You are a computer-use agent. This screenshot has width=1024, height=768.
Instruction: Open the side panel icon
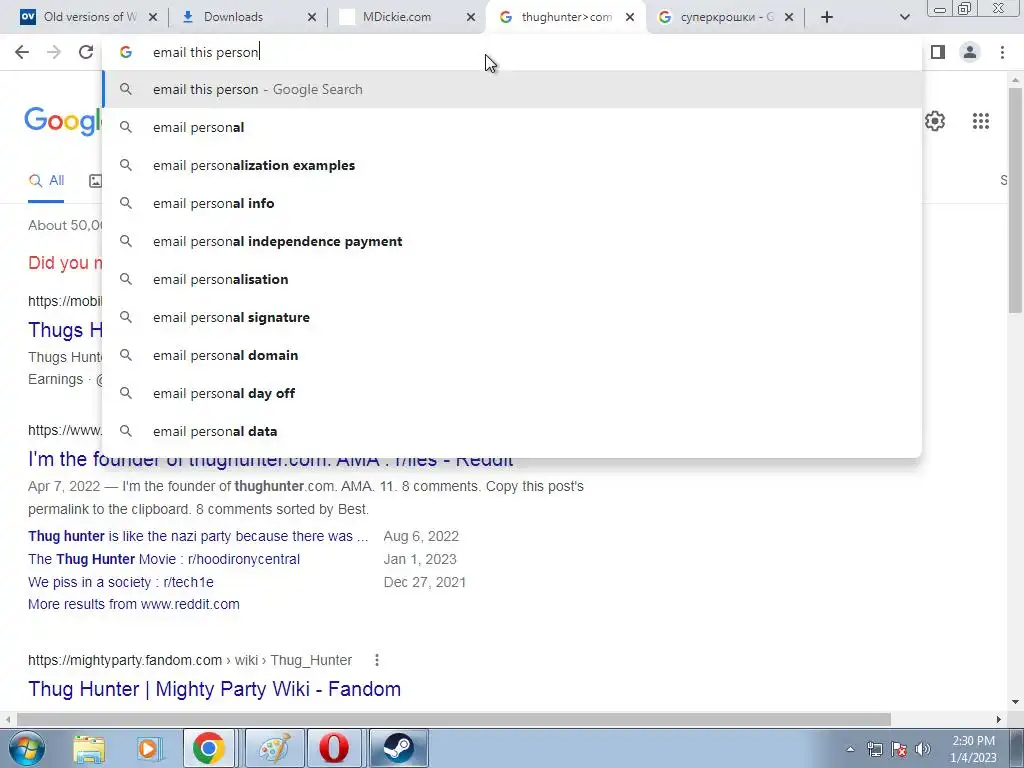(x=938, y=52)
